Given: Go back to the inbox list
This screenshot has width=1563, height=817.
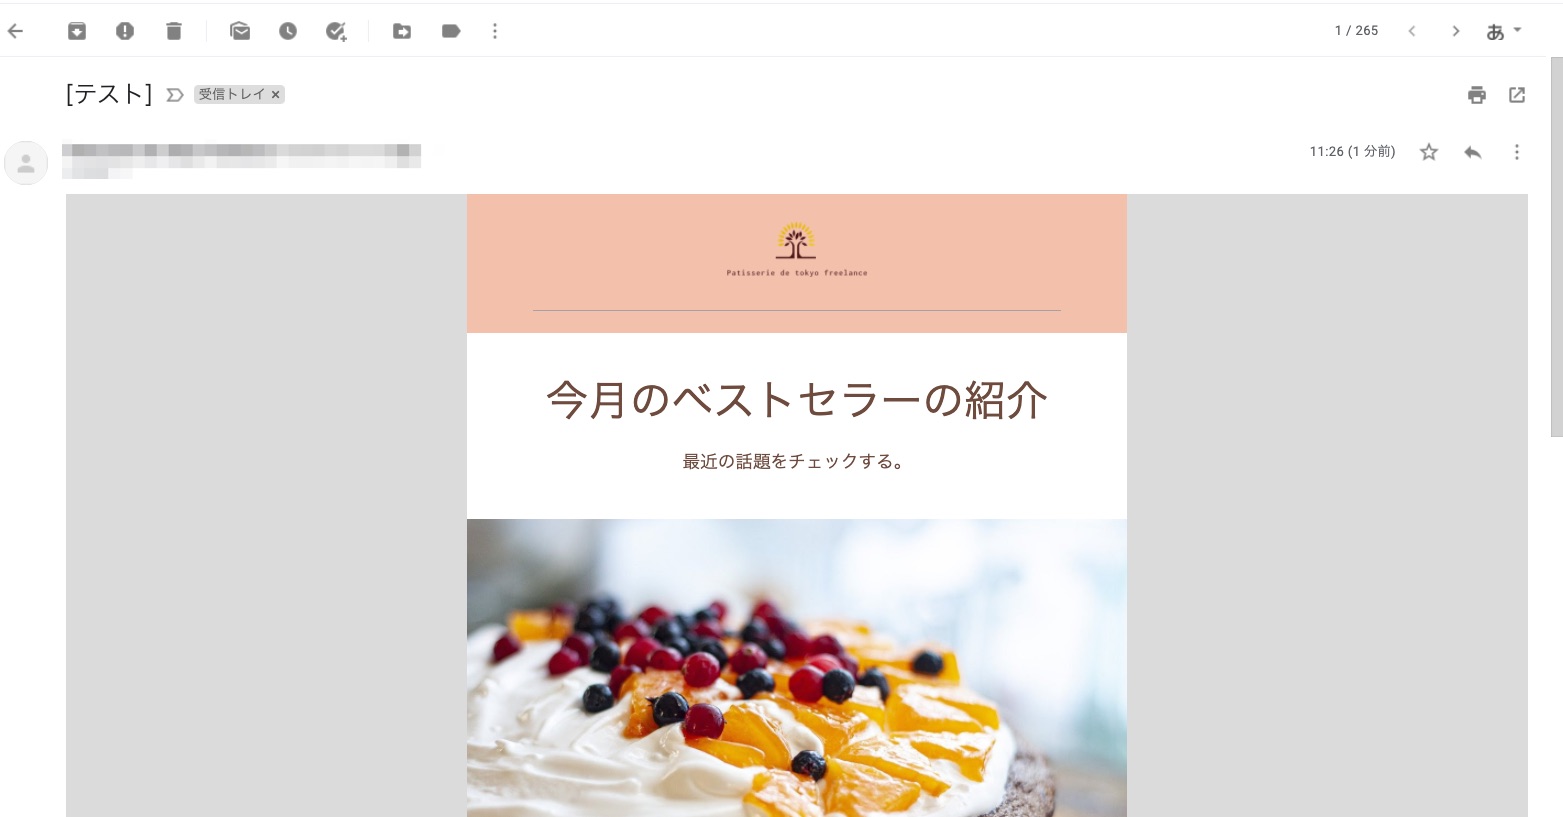Looking at the screenshot, I should click(x=16, y=31).
